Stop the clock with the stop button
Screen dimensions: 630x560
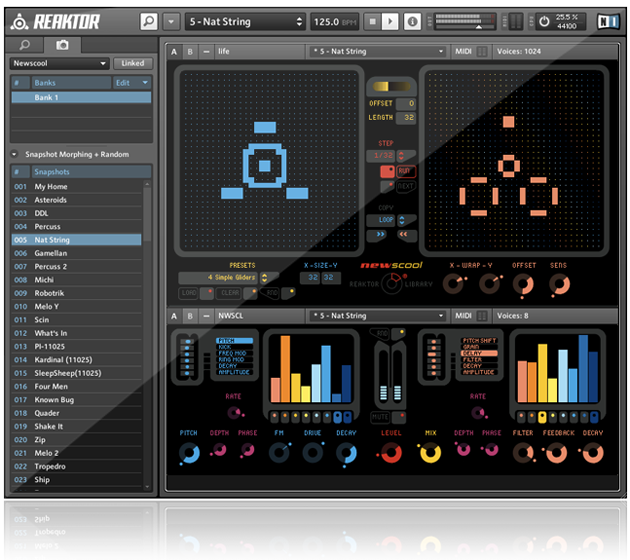tap(372, 21)
